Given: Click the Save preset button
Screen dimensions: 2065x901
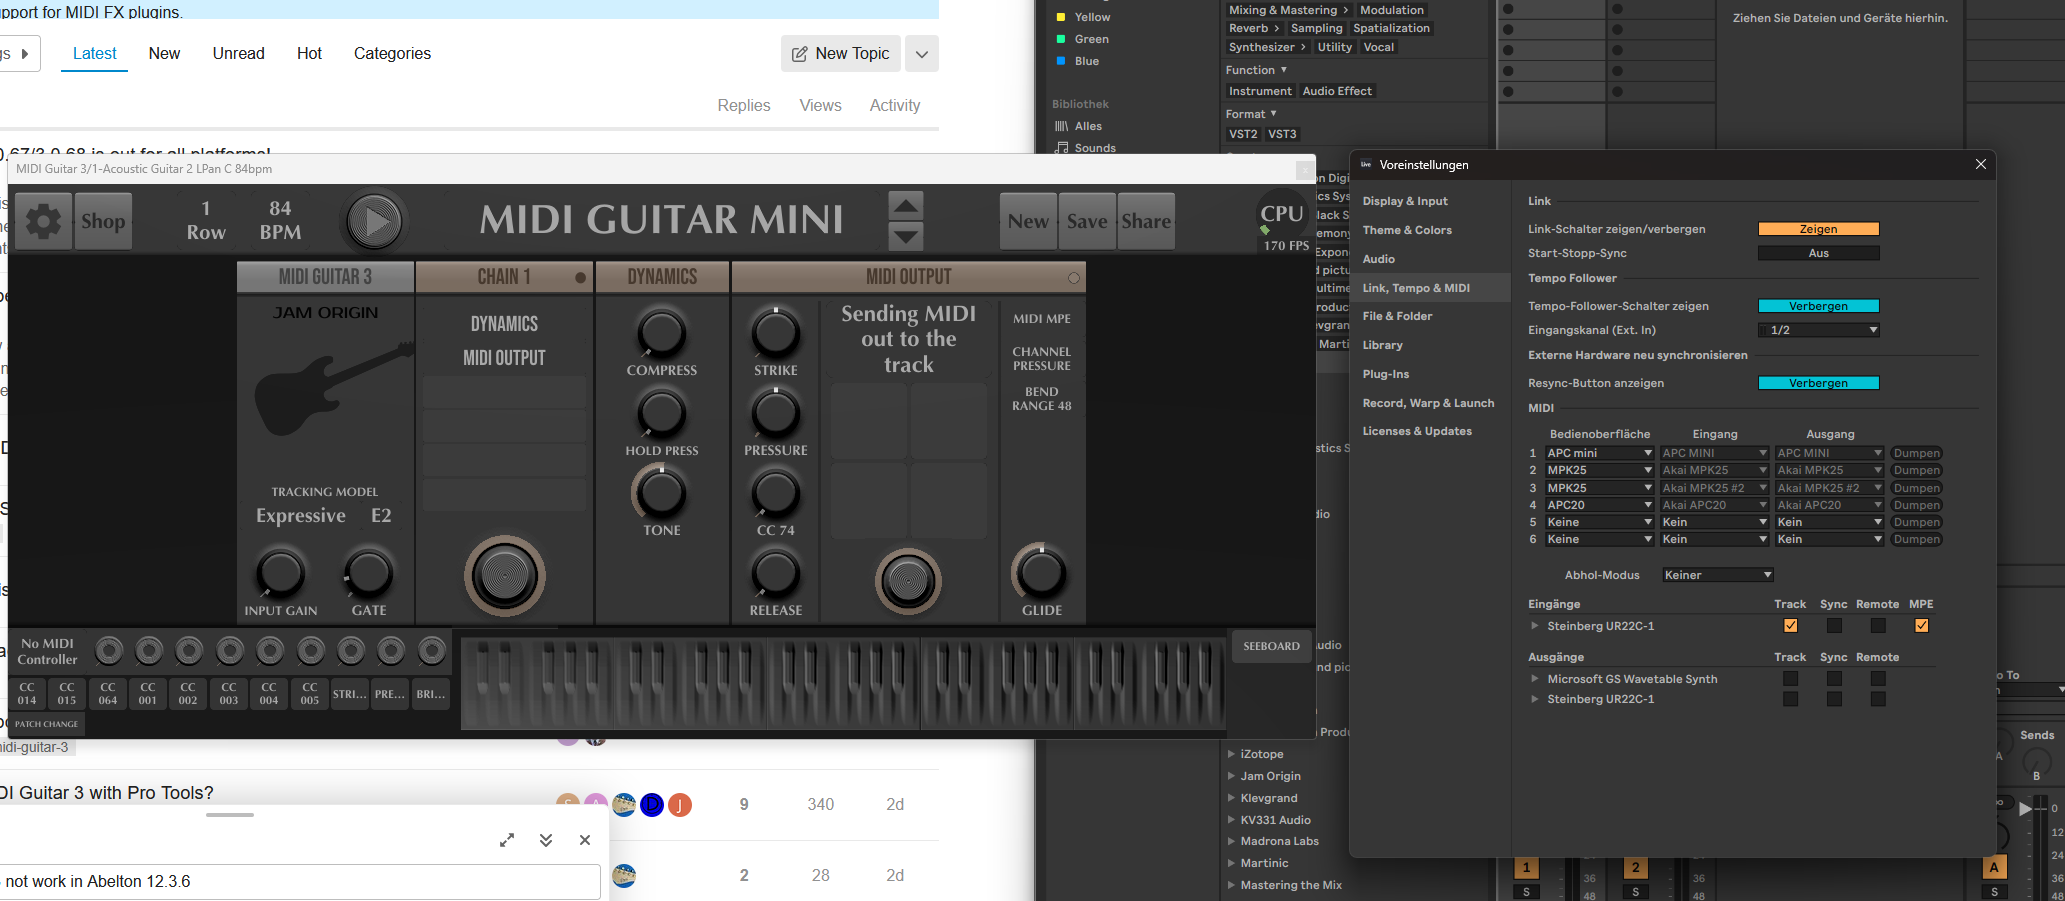Looking at the screenshot, I should pyautogui.click(x=1086, y=221).
